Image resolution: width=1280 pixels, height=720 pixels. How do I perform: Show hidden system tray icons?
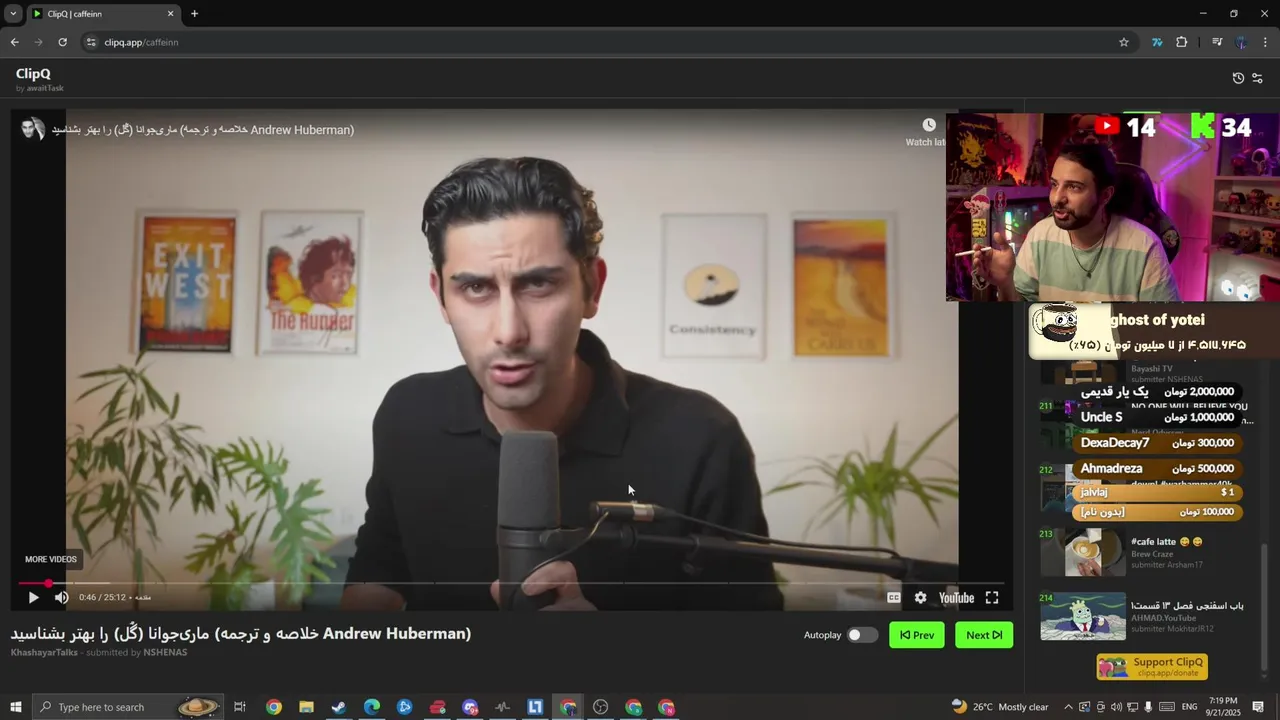1068,707
